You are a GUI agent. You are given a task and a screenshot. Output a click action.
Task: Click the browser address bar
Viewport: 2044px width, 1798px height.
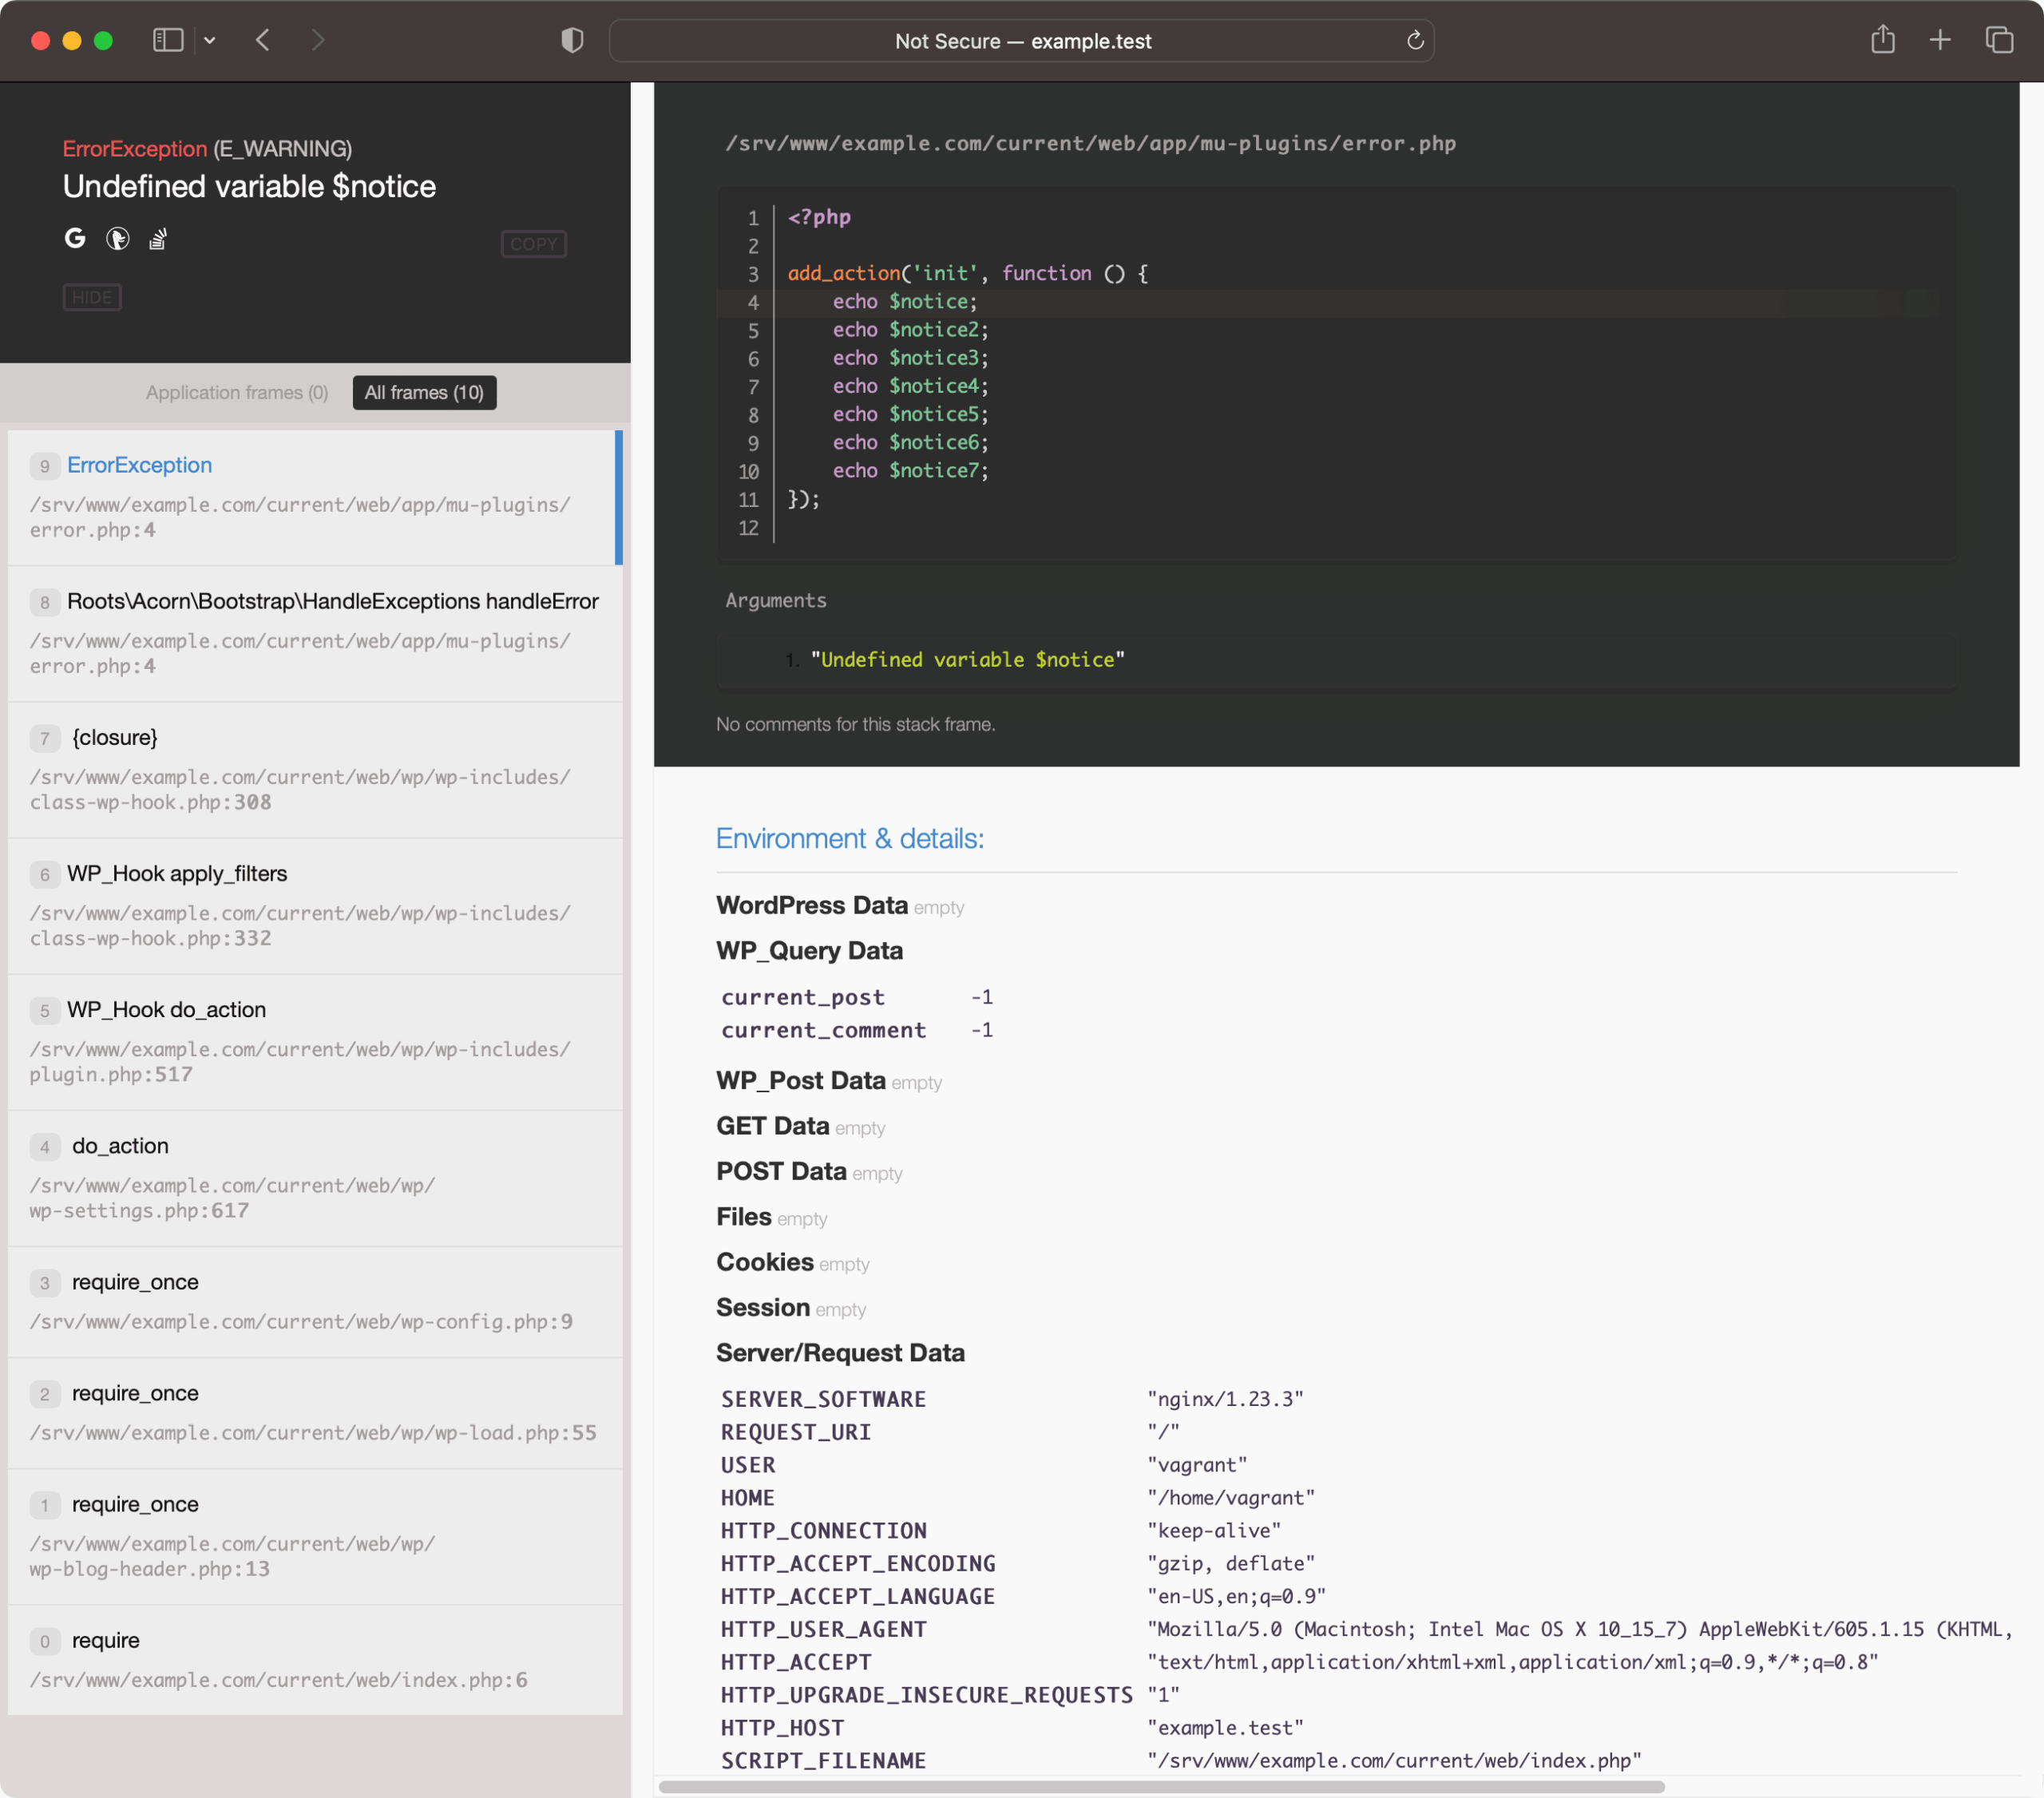coord(1023,41)
